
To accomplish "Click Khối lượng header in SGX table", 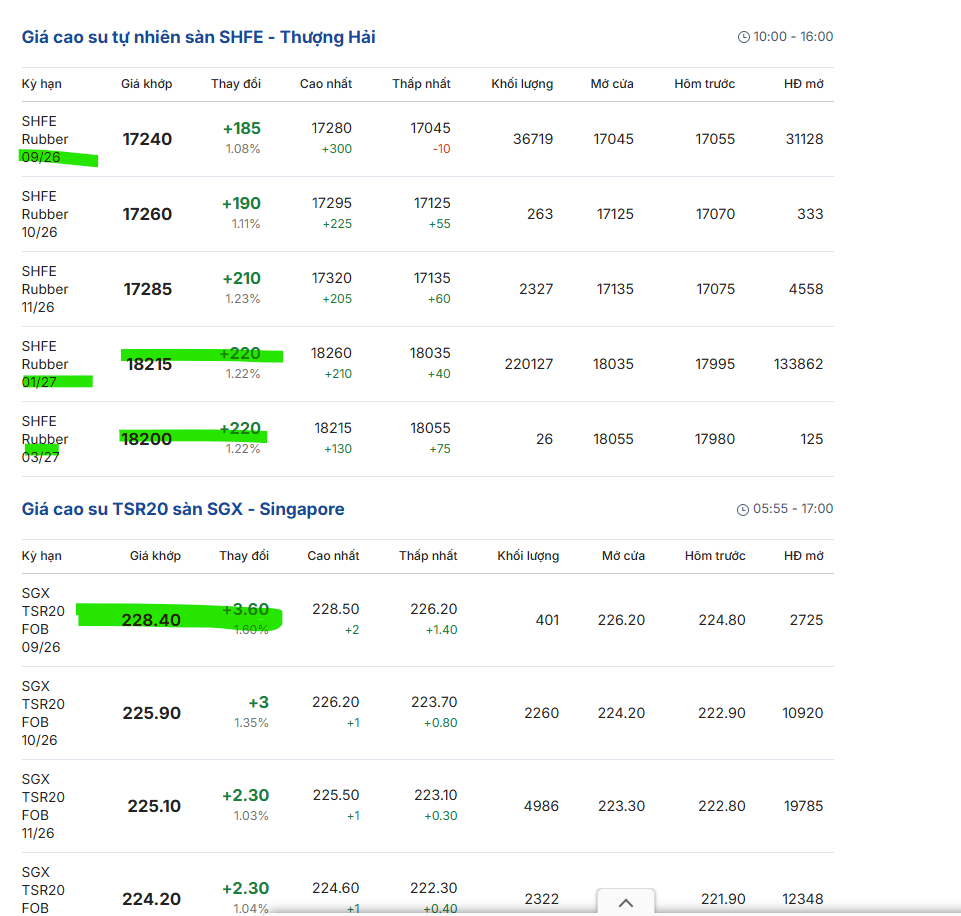I will coord(528,556).
